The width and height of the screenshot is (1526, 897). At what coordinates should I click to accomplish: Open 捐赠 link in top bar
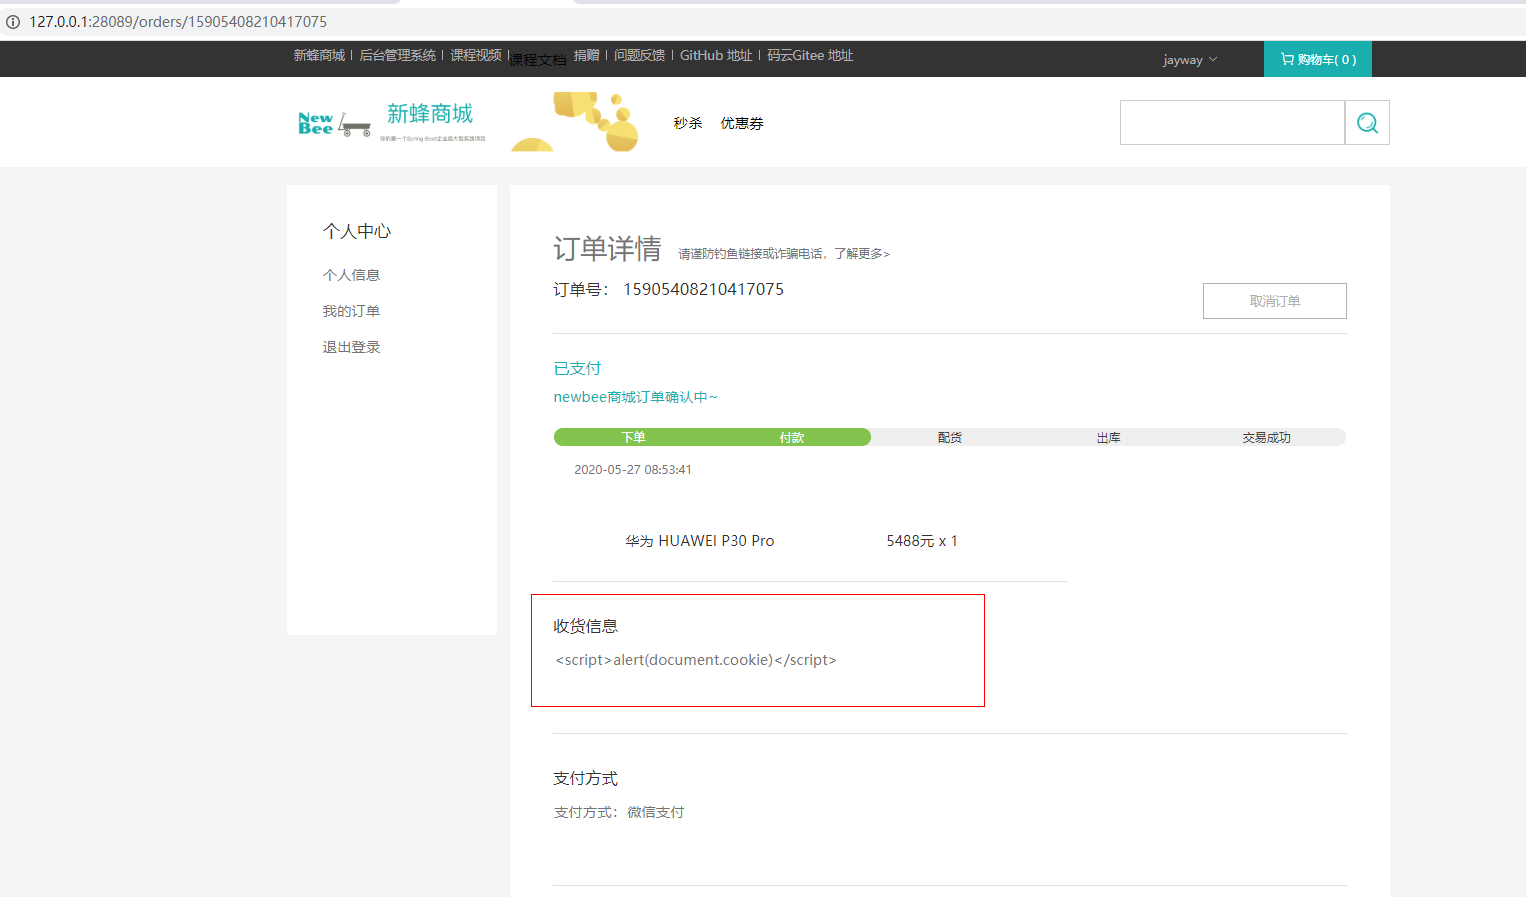pyautogui.click(x=586, y=55)
